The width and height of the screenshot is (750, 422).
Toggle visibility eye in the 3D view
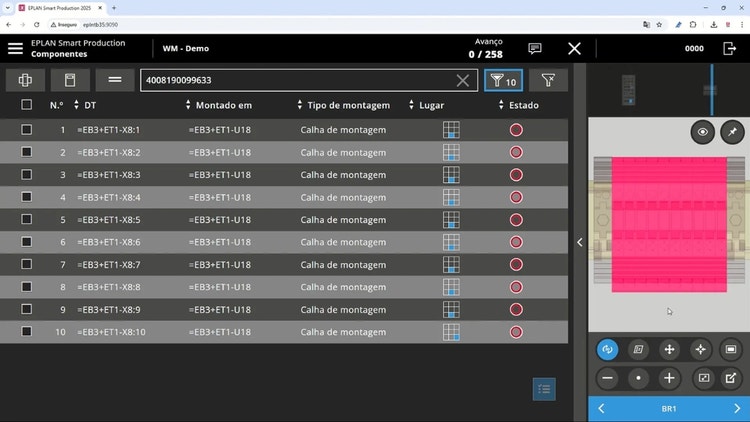(x=703, y=131)
